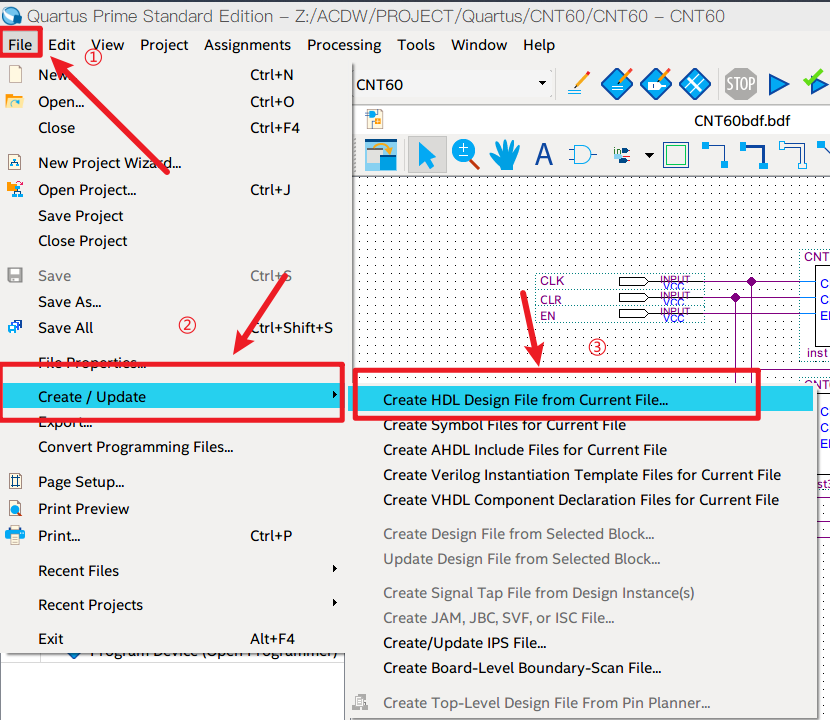Choose Save As...
The height and width of the screenshot is (720, 830).
69,302
